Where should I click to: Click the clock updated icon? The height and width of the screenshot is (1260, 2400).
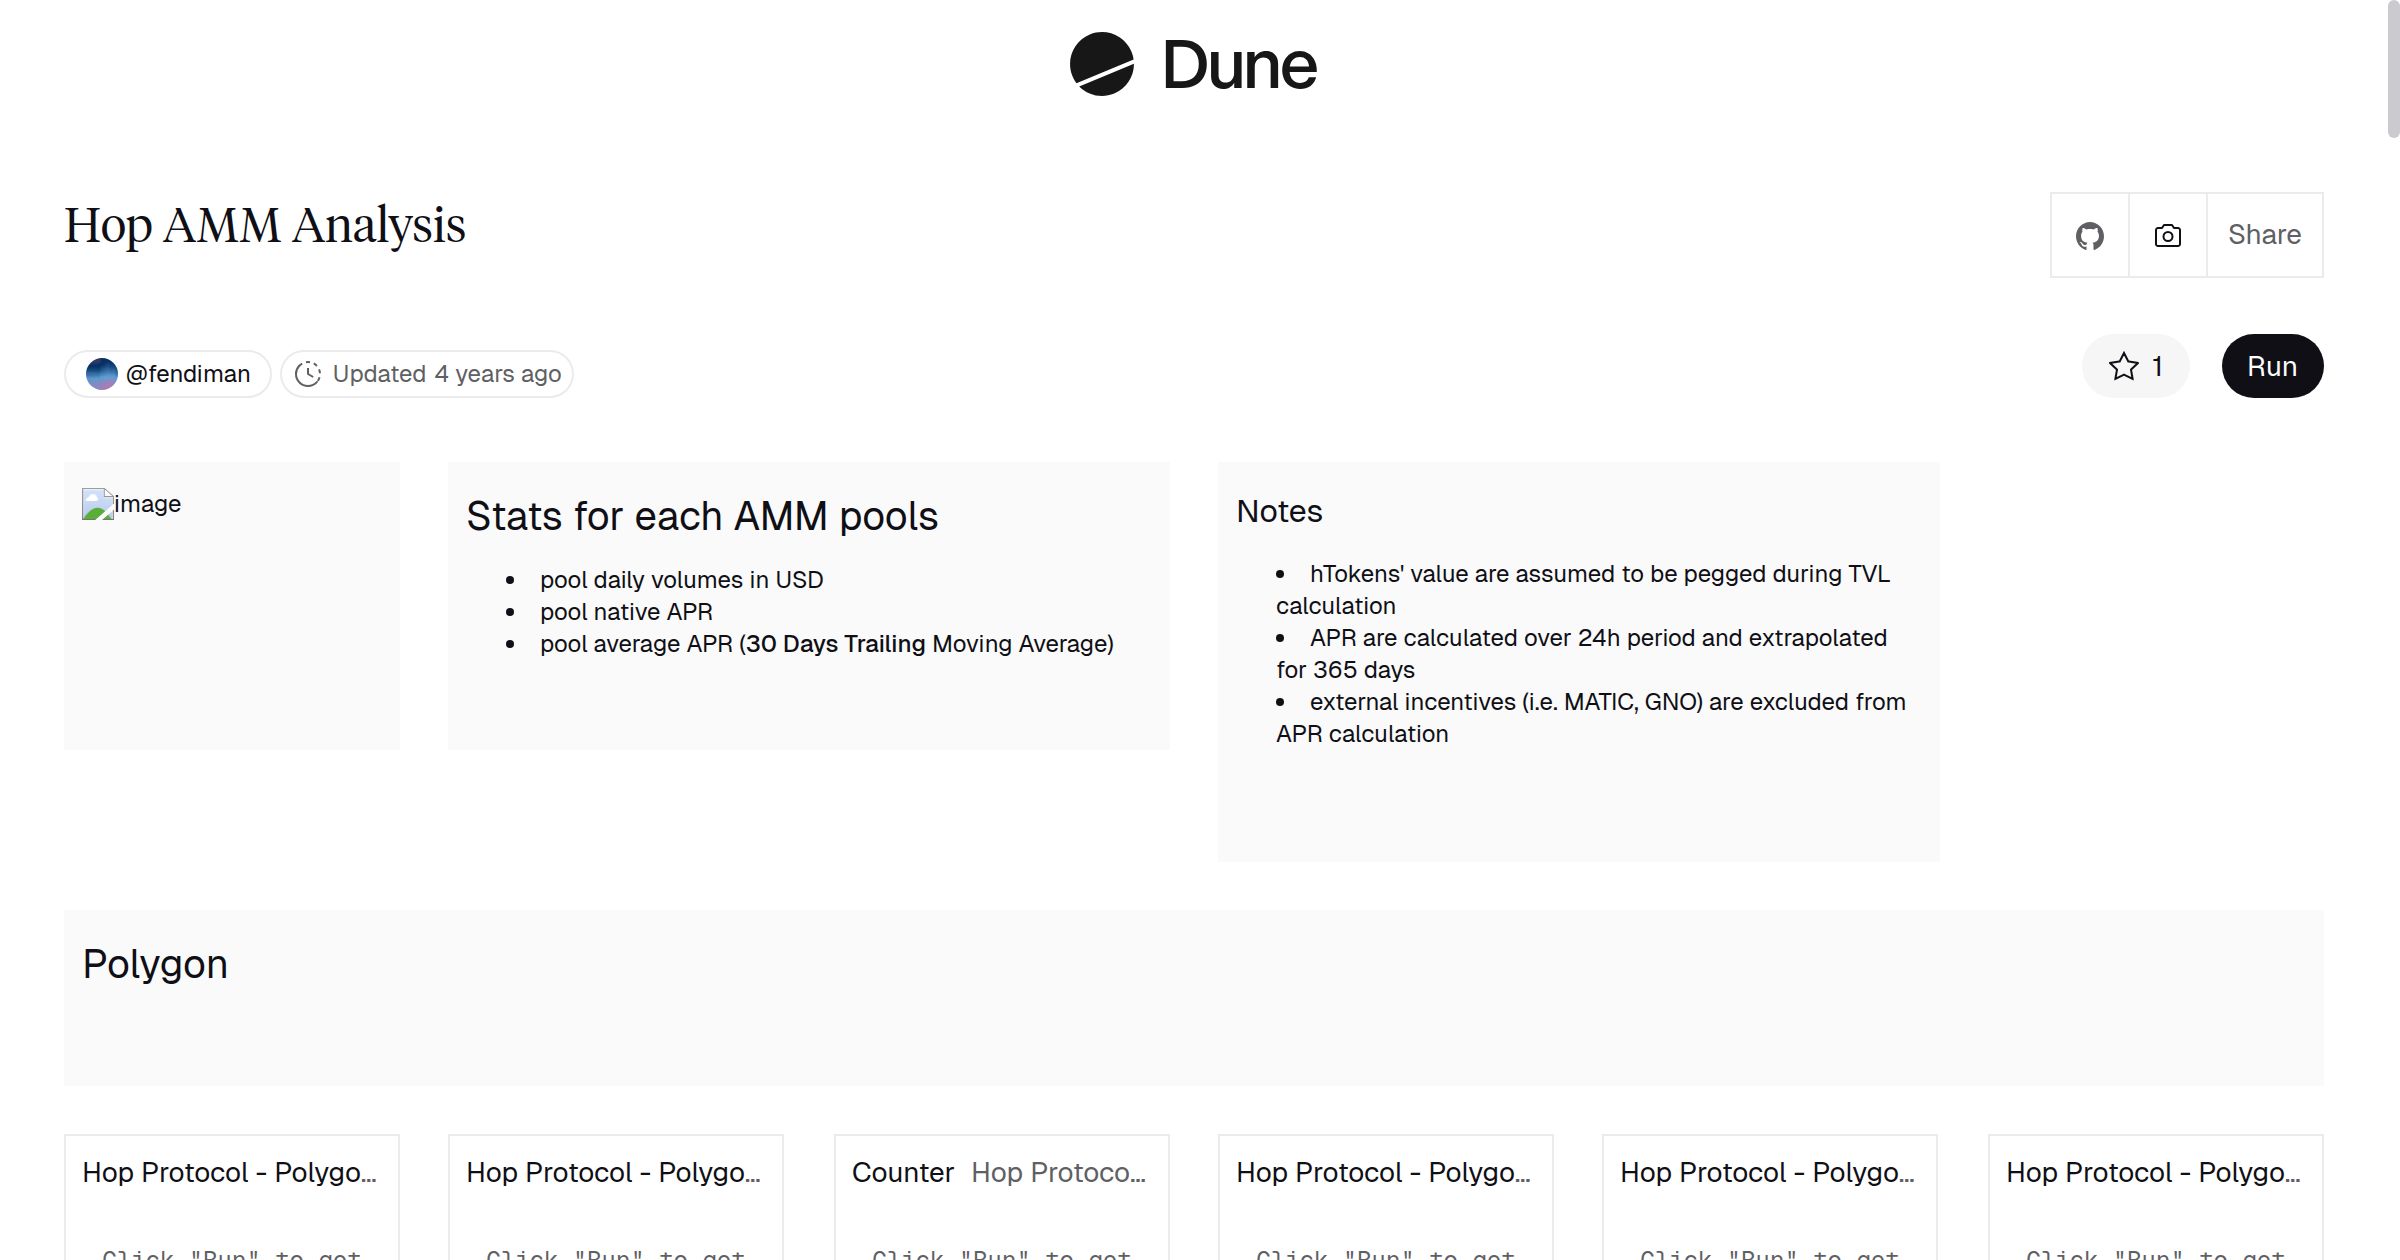click(x=308, y=374)
